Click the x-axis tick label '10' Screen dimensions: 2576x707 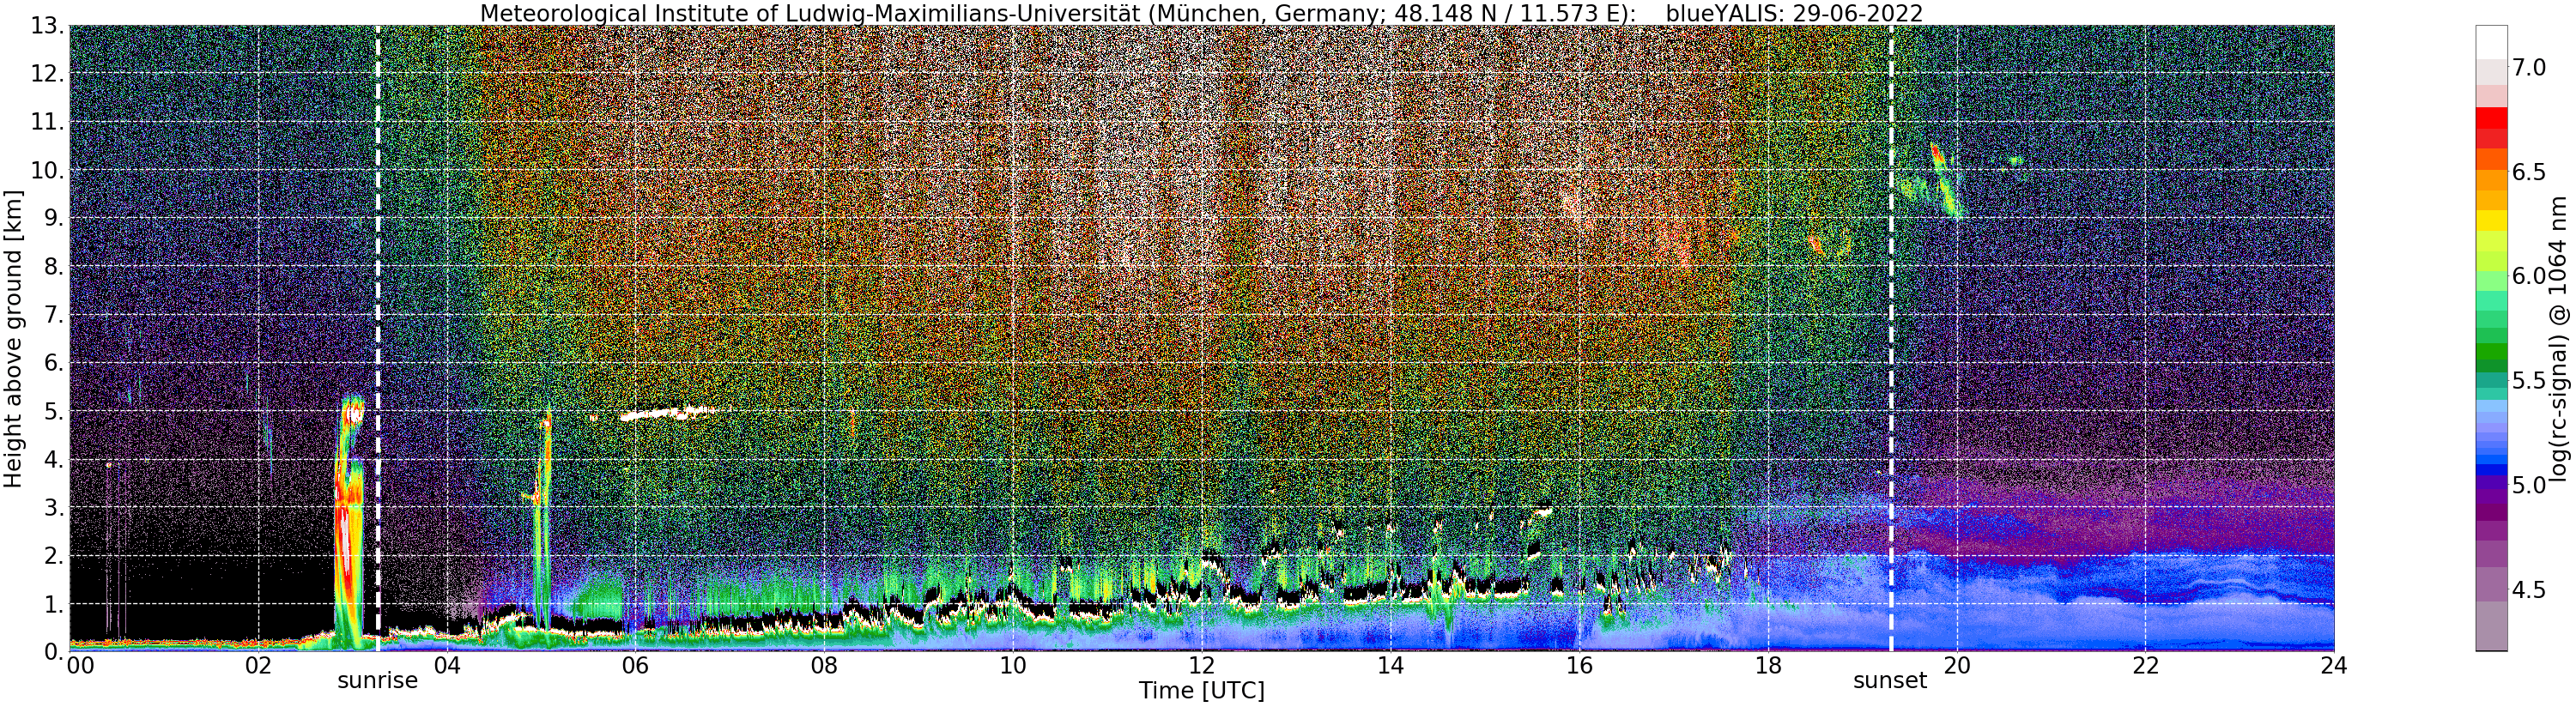pos(1013,665)
